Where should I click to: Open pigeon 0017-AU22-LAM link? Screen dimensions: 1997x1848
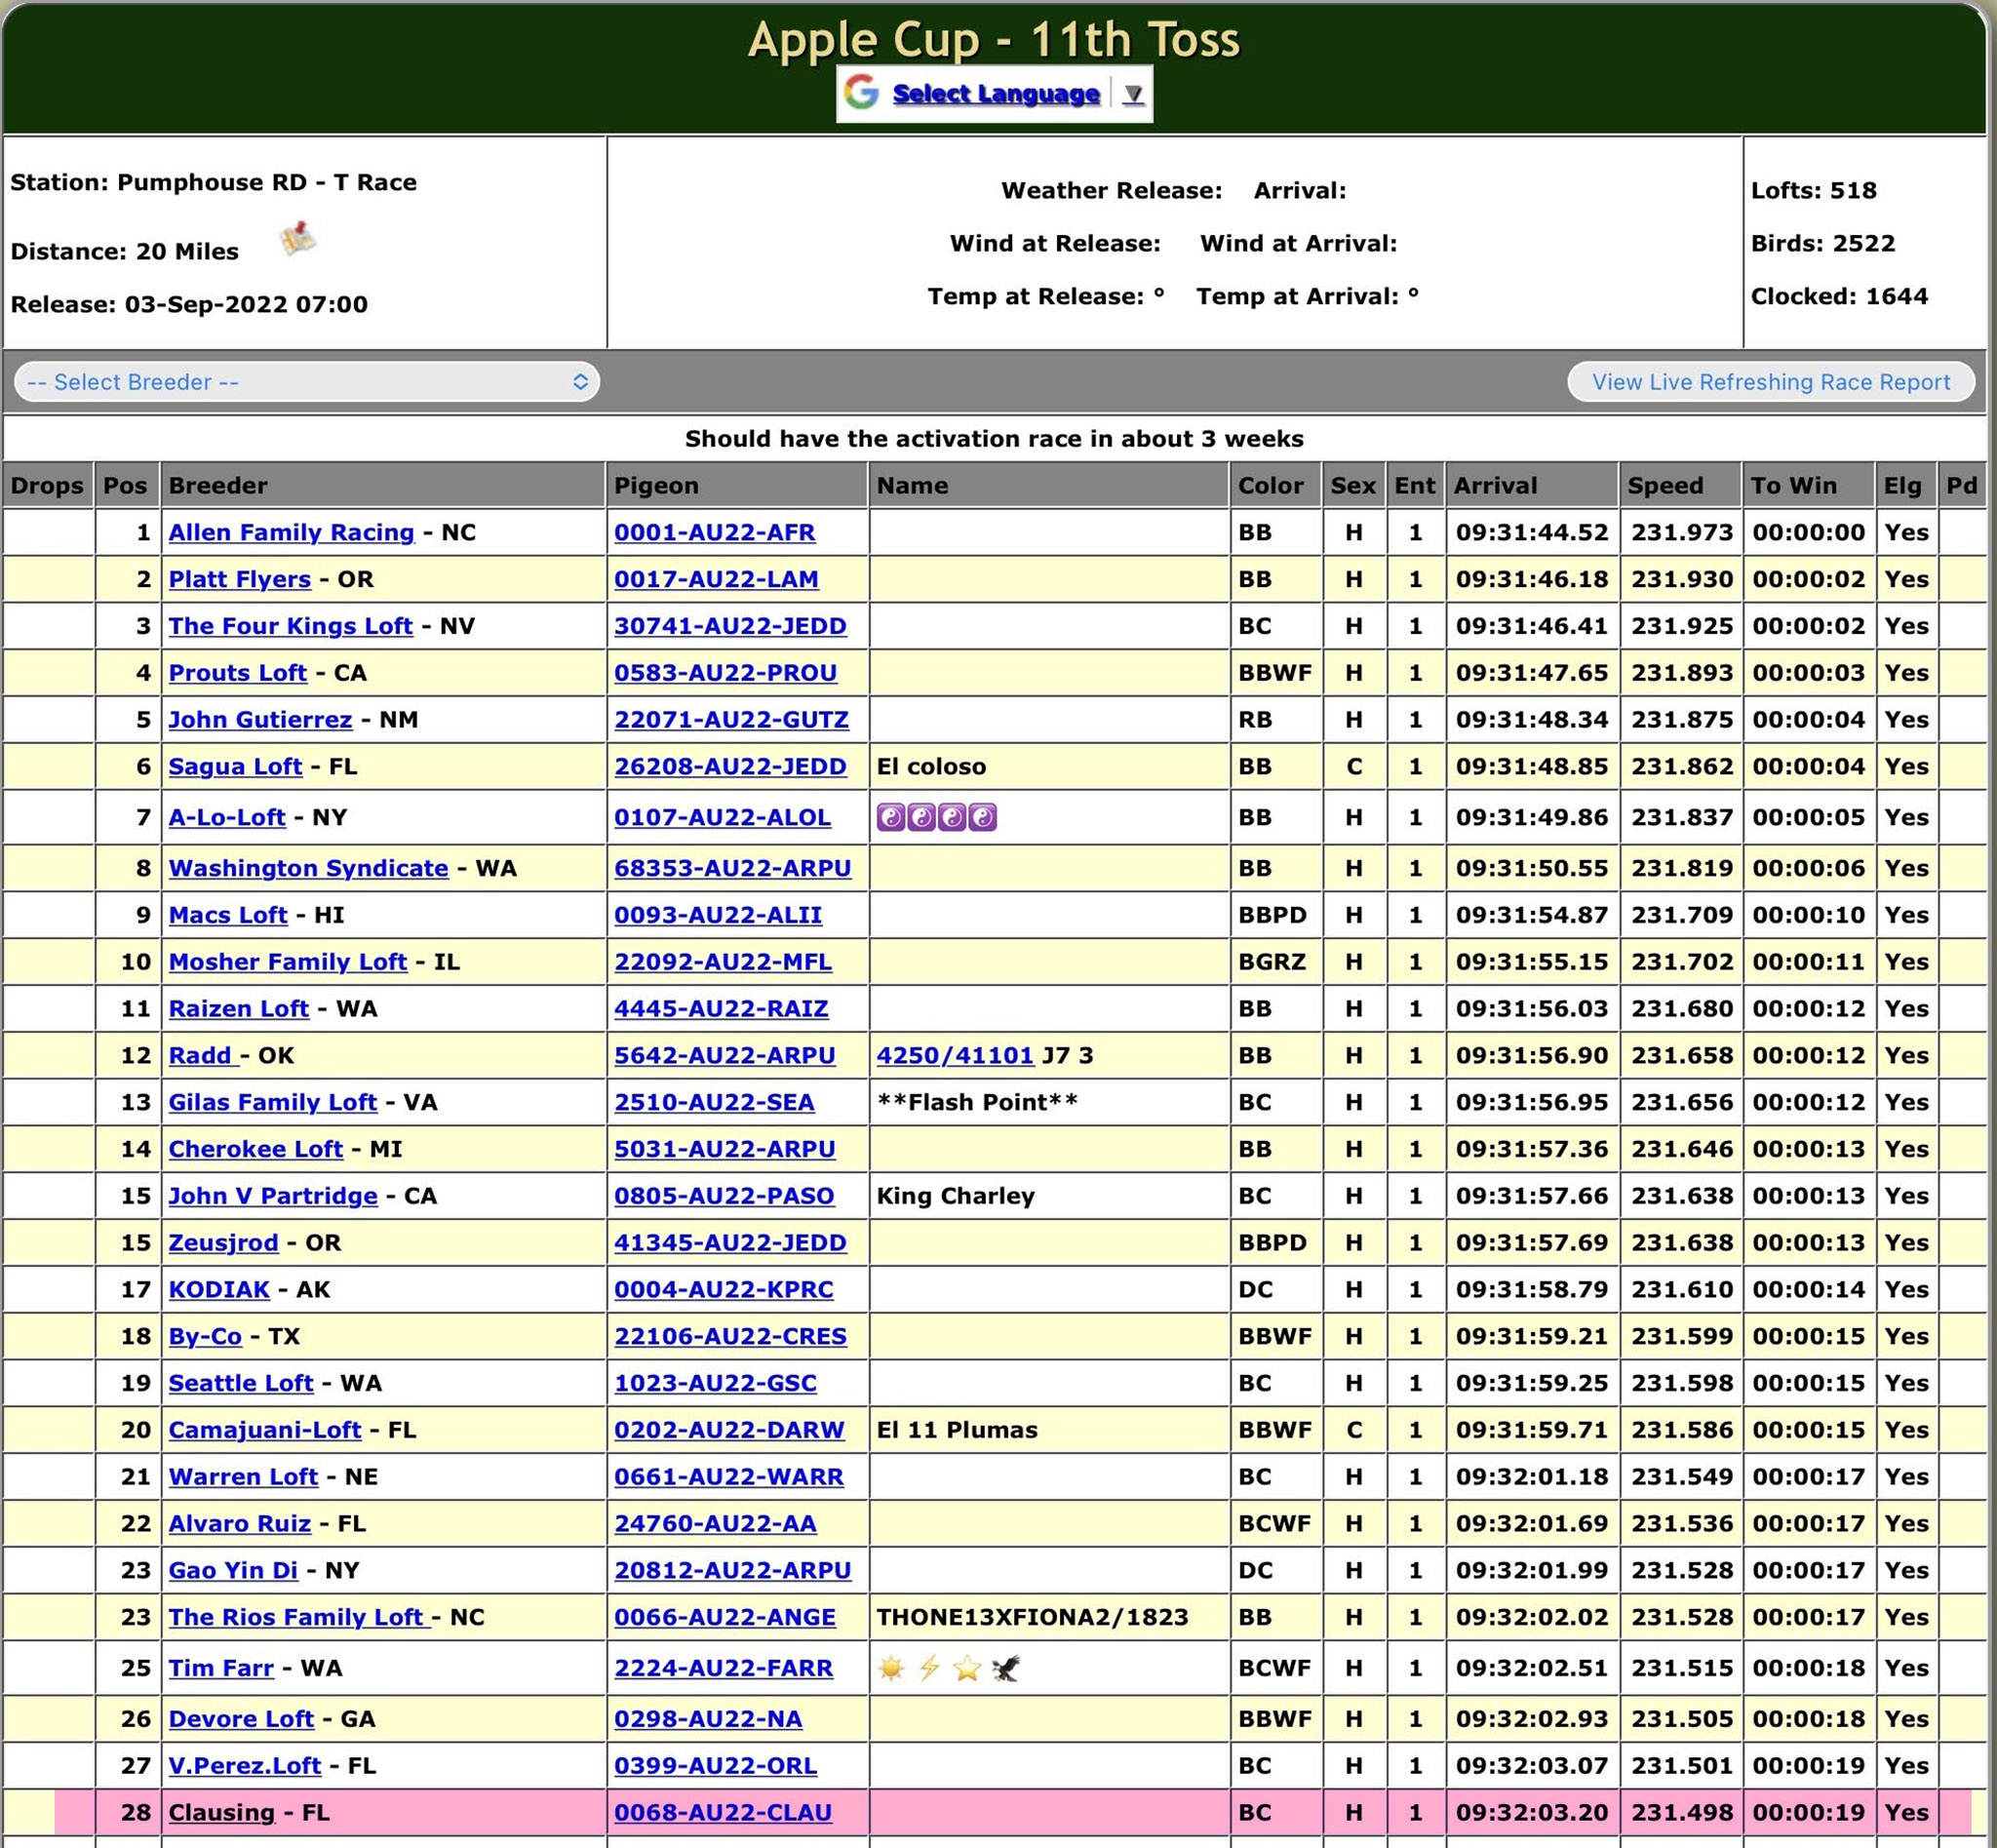[716, 579]
